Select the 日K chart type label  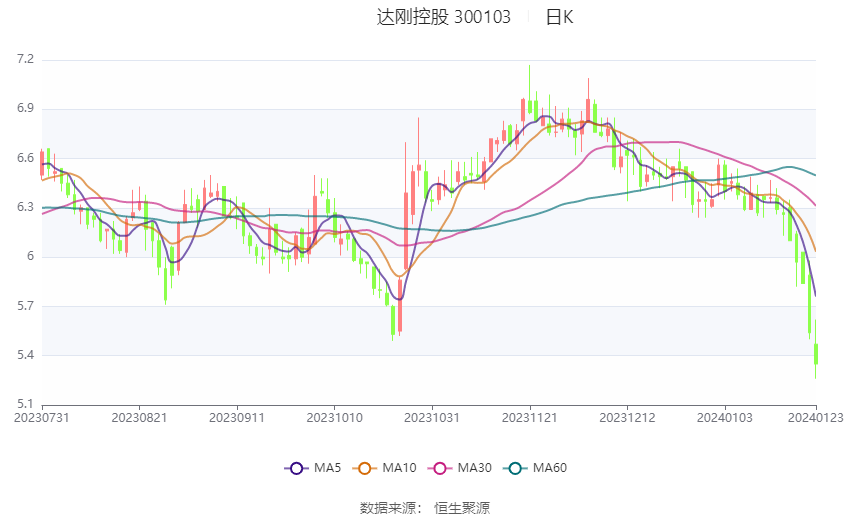(x=559, y=17)
